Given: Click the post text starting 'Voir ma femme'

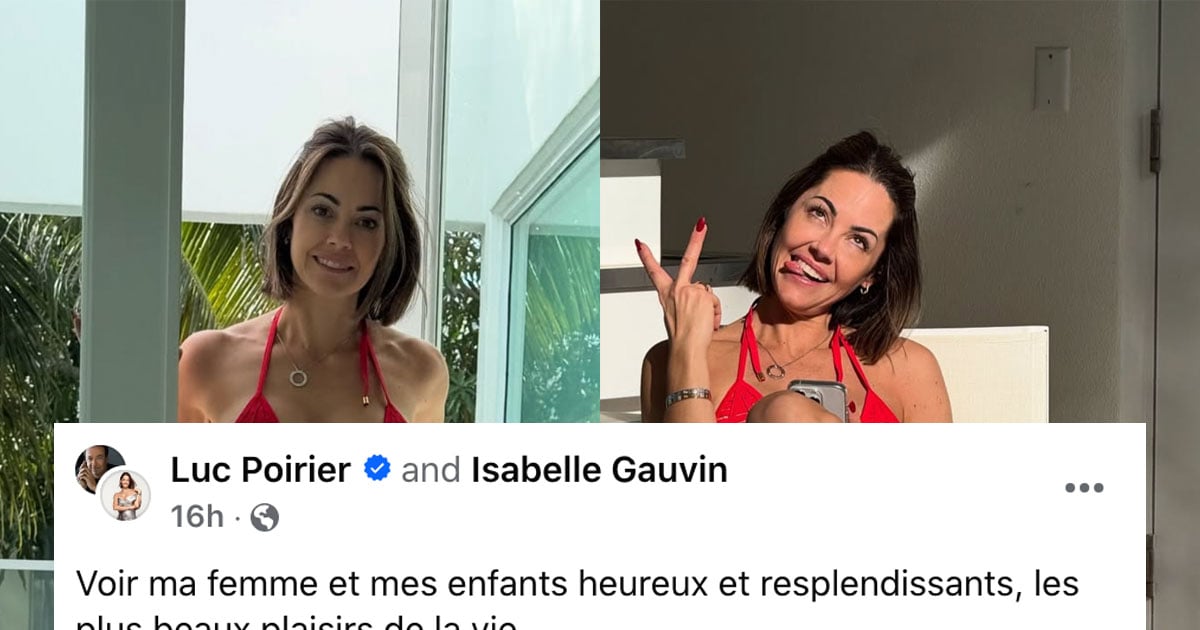Looking at the screenshot, I should [x=578, y=582].
